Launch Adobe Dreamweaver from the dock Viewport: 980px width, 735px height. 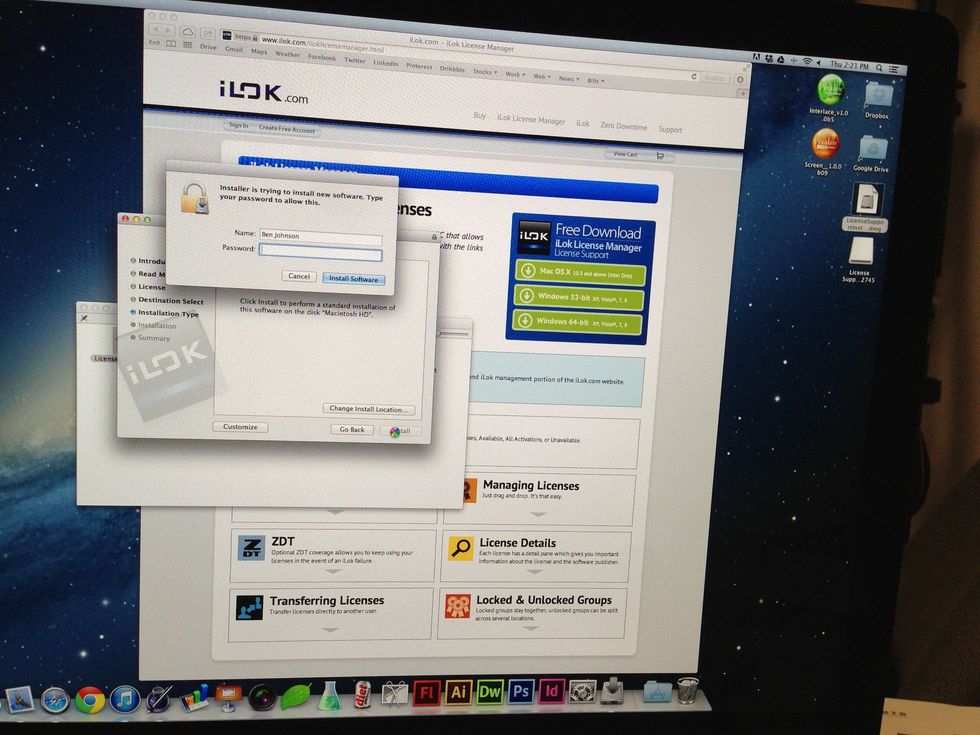[x=490, y=692]
